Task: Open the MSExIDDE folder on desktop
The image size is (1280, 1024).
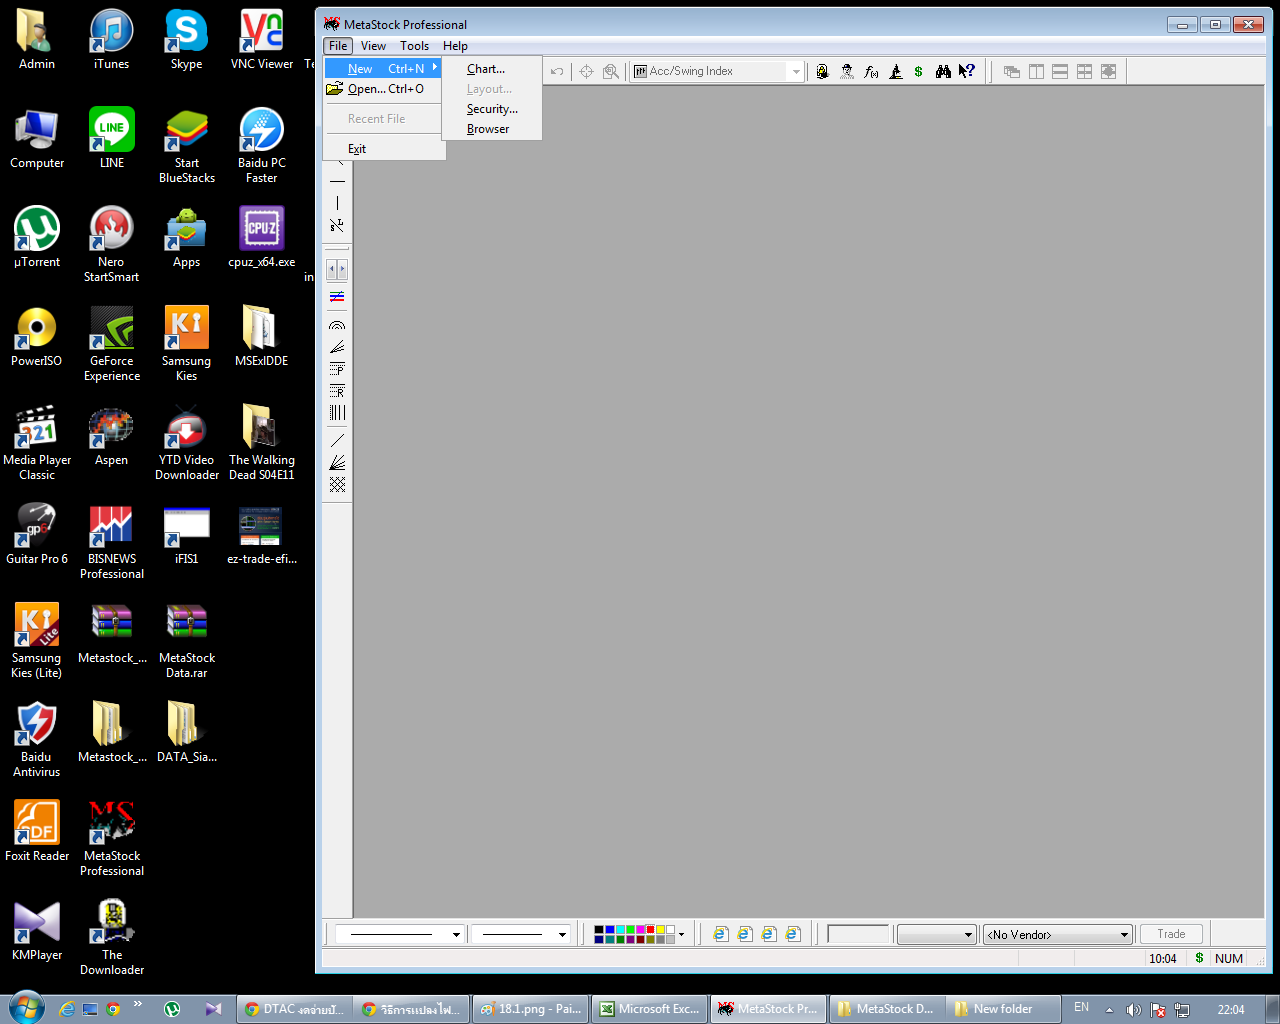Action: [x=261, y=337]
